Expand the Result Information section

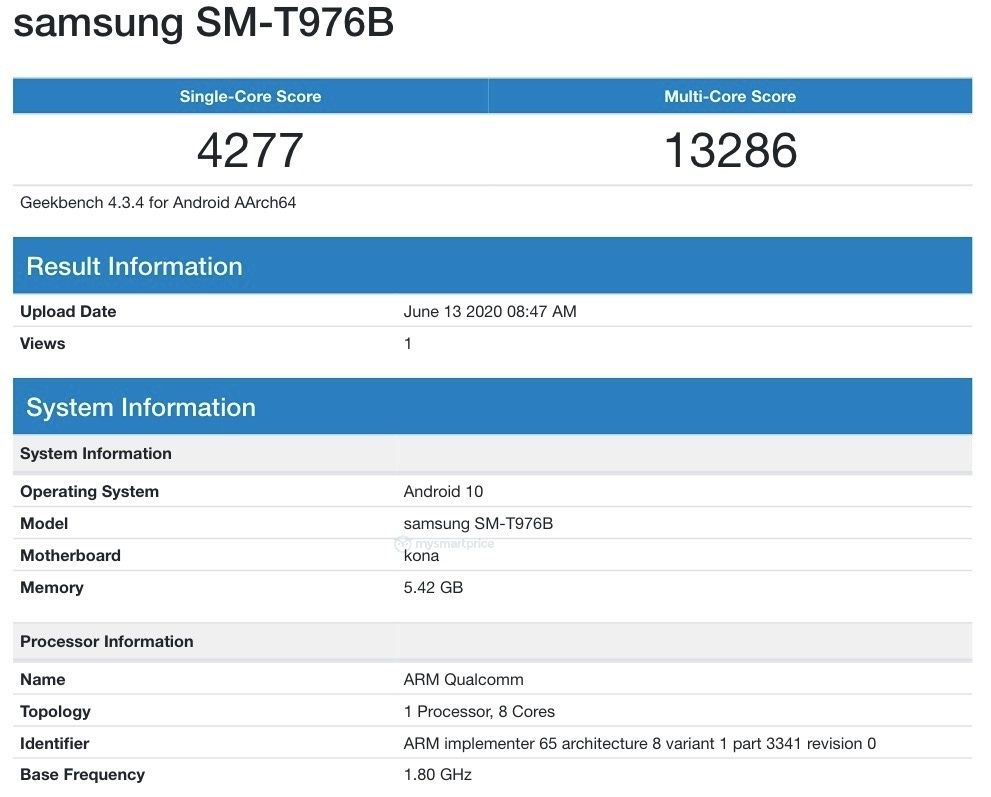pyautogui.click(x=135, y=266)
